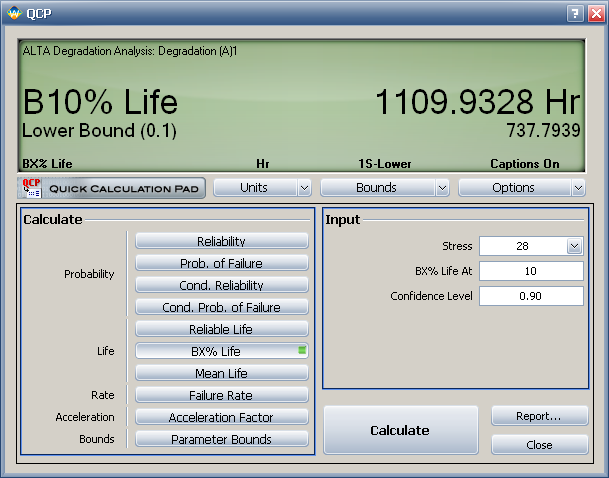
Task: Click the QCP title bar app icon
Action: [12, 12]
